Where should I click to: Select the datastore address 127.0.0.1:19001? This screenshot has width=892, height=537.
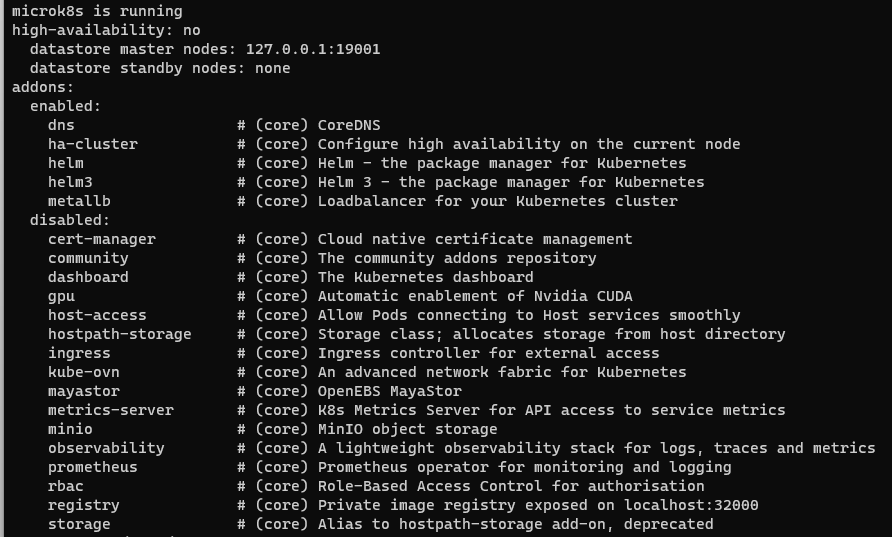[313, 49]
